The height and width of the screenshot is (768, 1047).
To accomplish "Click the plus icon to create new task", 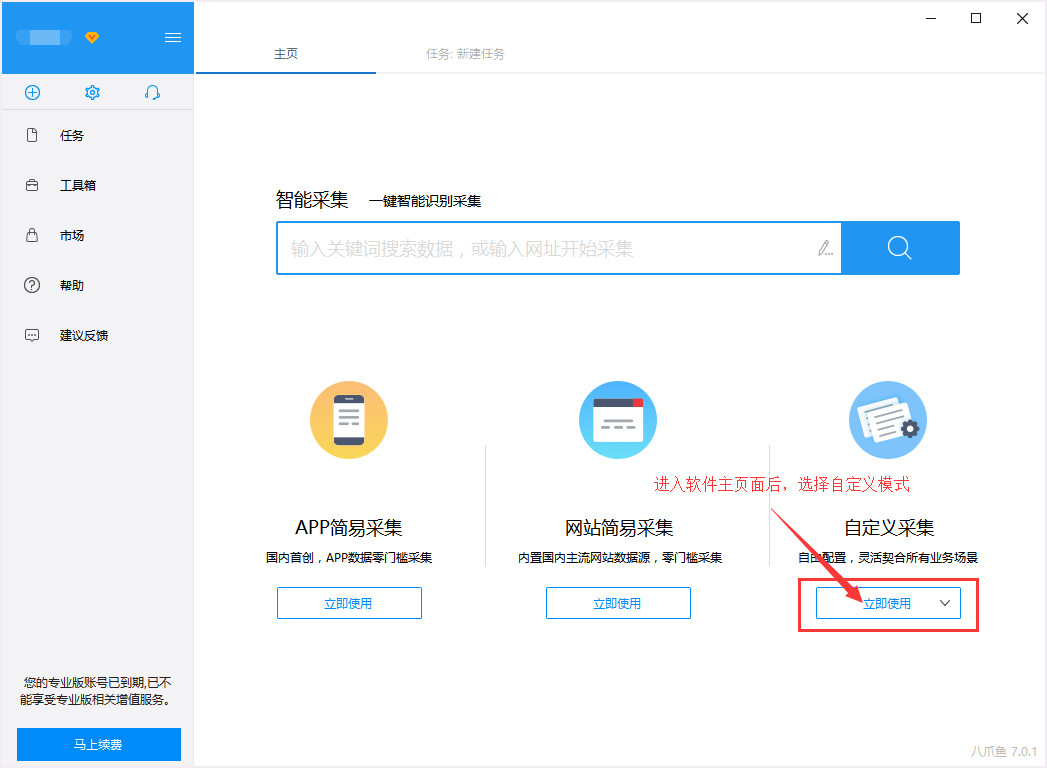I will click(x=32, y=92).
